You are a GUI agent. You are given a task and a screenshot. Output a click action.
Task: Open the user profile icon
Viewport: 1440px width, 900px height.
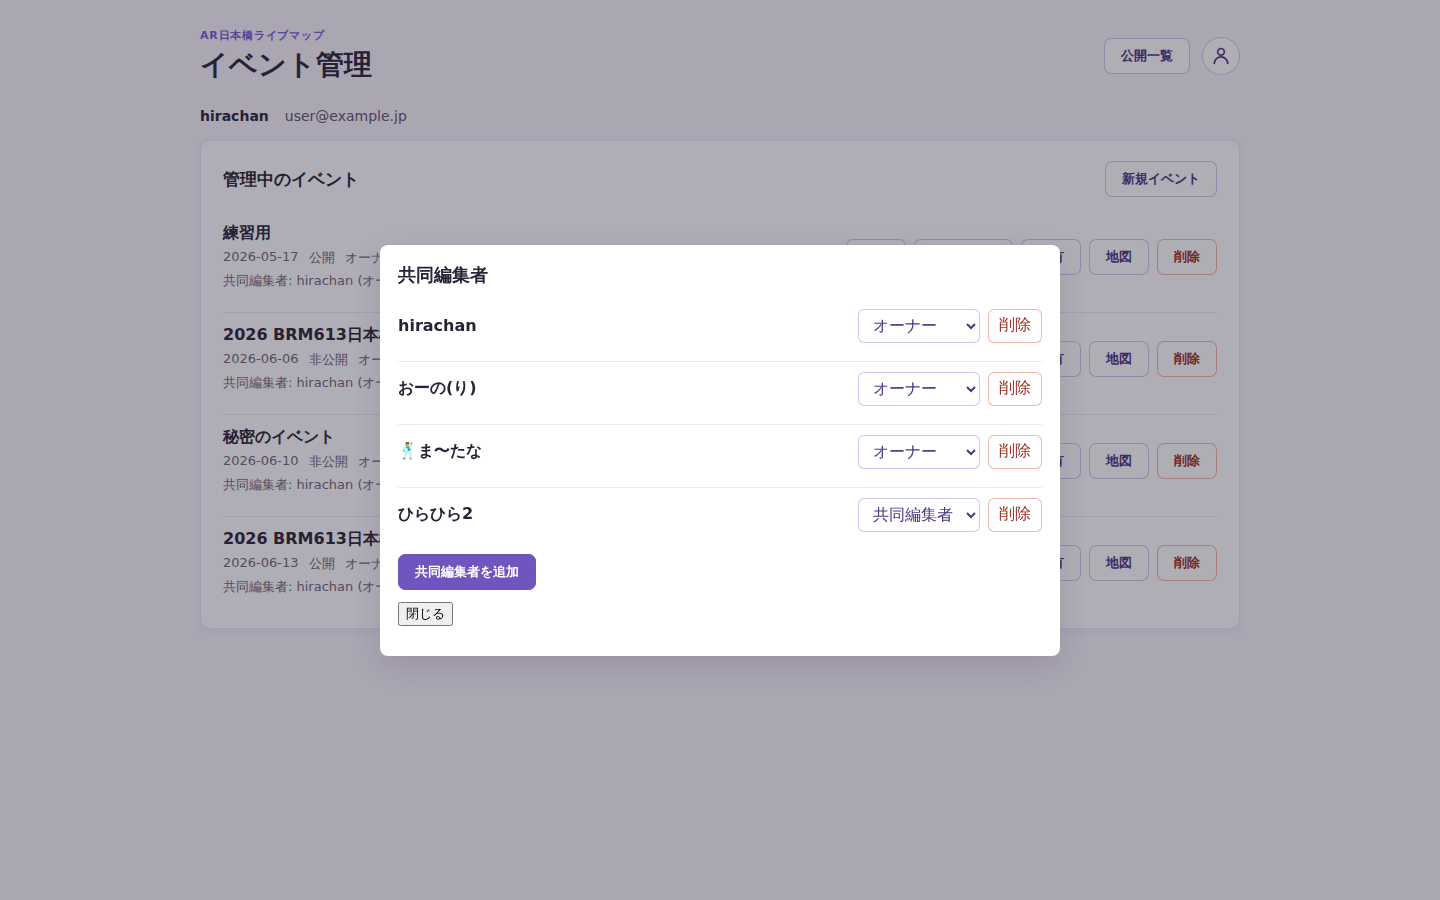pyautogui.click(x=1220, y=56)
